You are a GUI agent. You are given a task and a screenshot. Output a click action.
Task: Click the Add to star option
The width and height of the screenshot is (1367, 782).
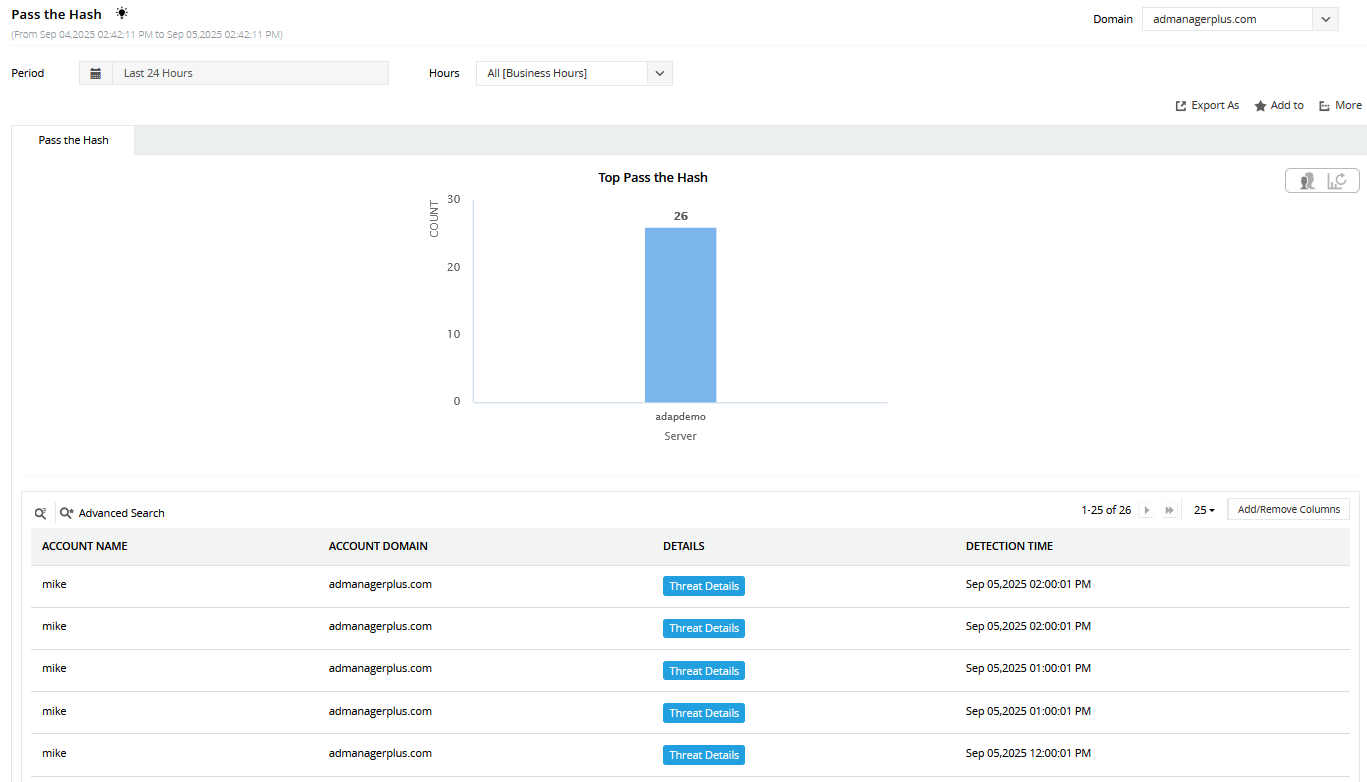pyautogui.click(x=1279, y=105)
